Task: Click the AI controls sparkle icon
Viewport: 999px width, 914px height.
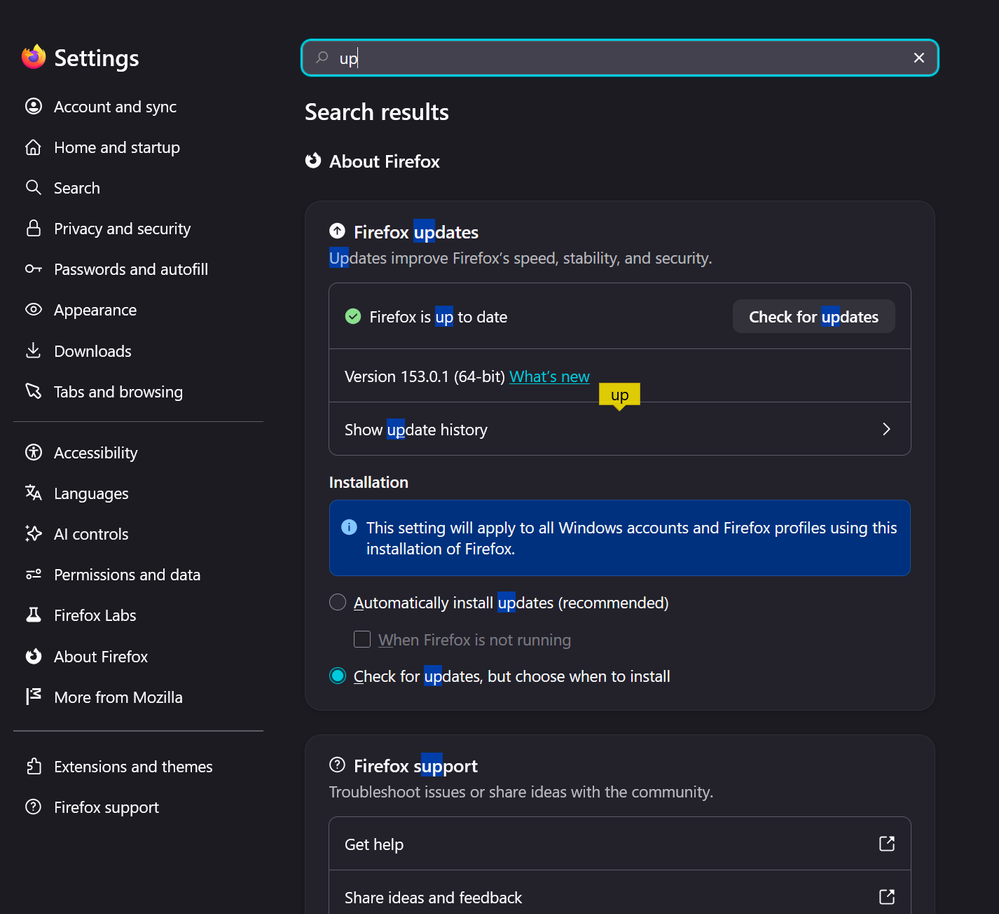Action: 33,534
